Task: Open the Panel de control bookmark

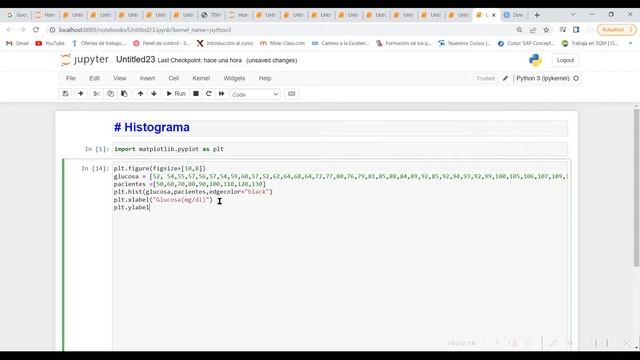Action: coord(161,43)
